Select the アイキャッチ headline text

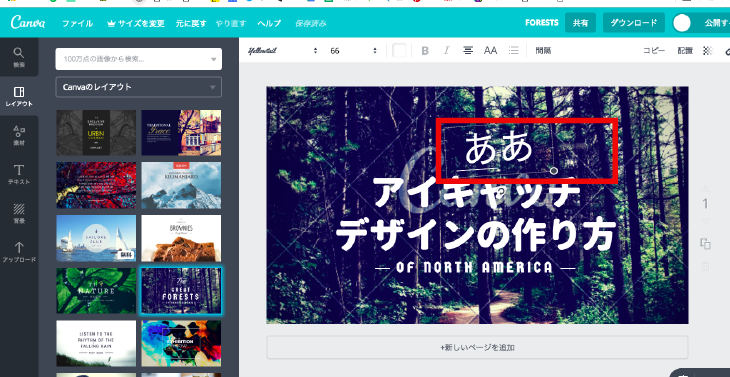click(x=477, y=193)
